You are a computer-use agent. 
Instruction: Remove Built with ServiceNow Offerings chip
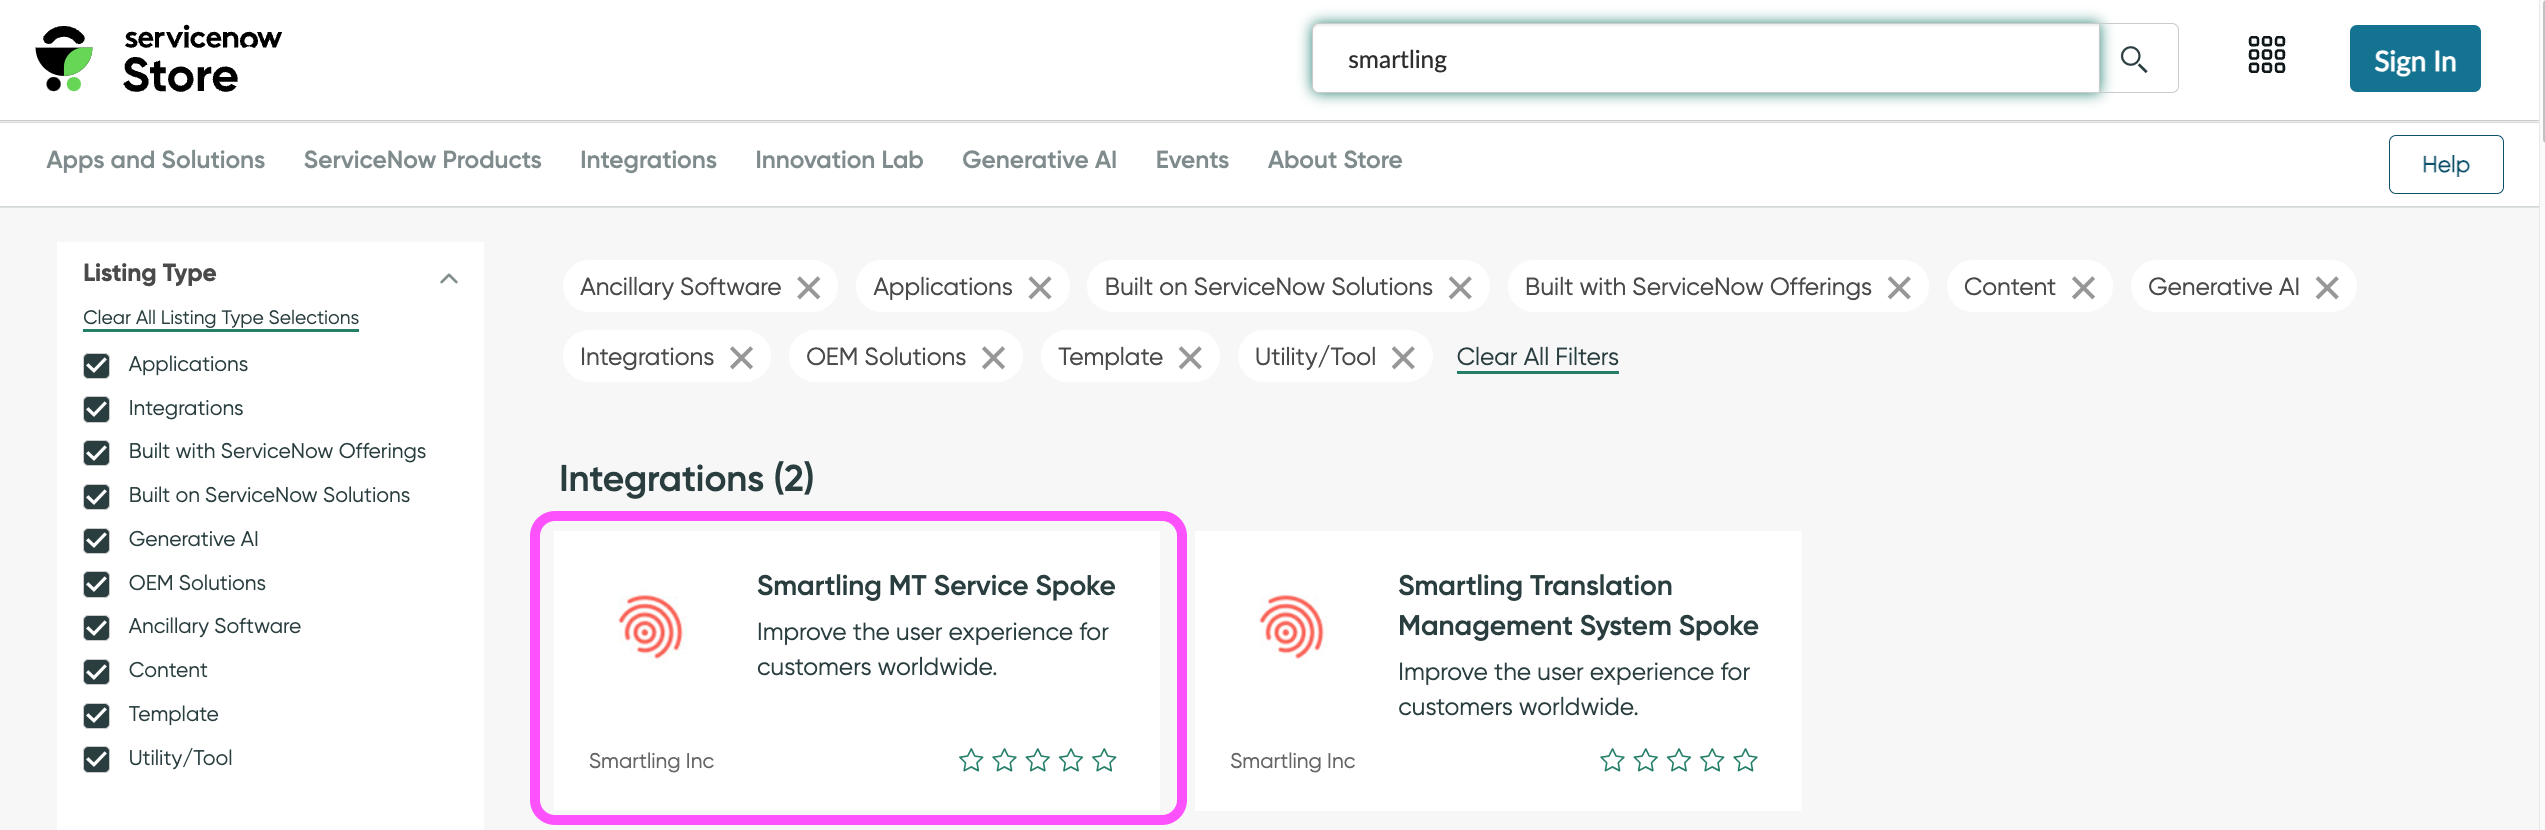click(1899, 288)
